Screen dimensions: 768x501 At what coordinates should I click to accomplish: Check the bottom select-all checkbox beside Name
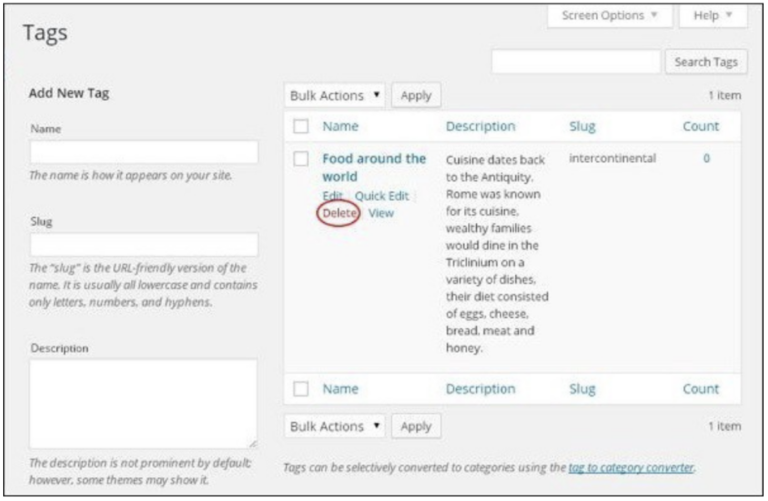pos(300,389)
